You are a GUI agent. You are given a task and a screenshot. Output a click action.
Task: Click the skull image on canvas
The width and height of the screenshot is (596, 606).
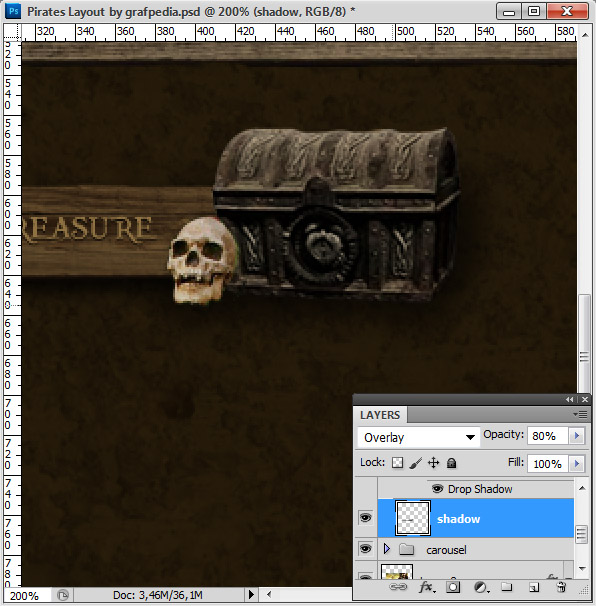(x=201, y=259)
